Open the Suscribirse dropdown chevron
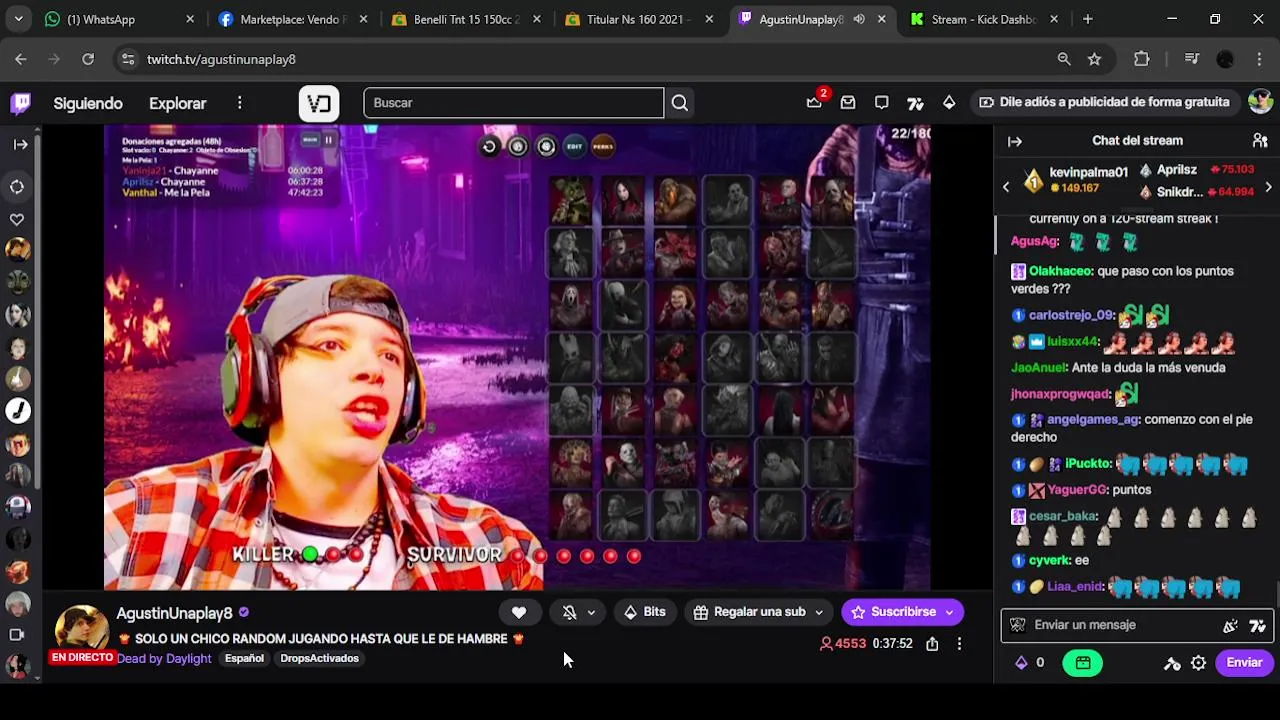Image resolution: width=1280 pixels, height=720 pixels. coord(950,612)
